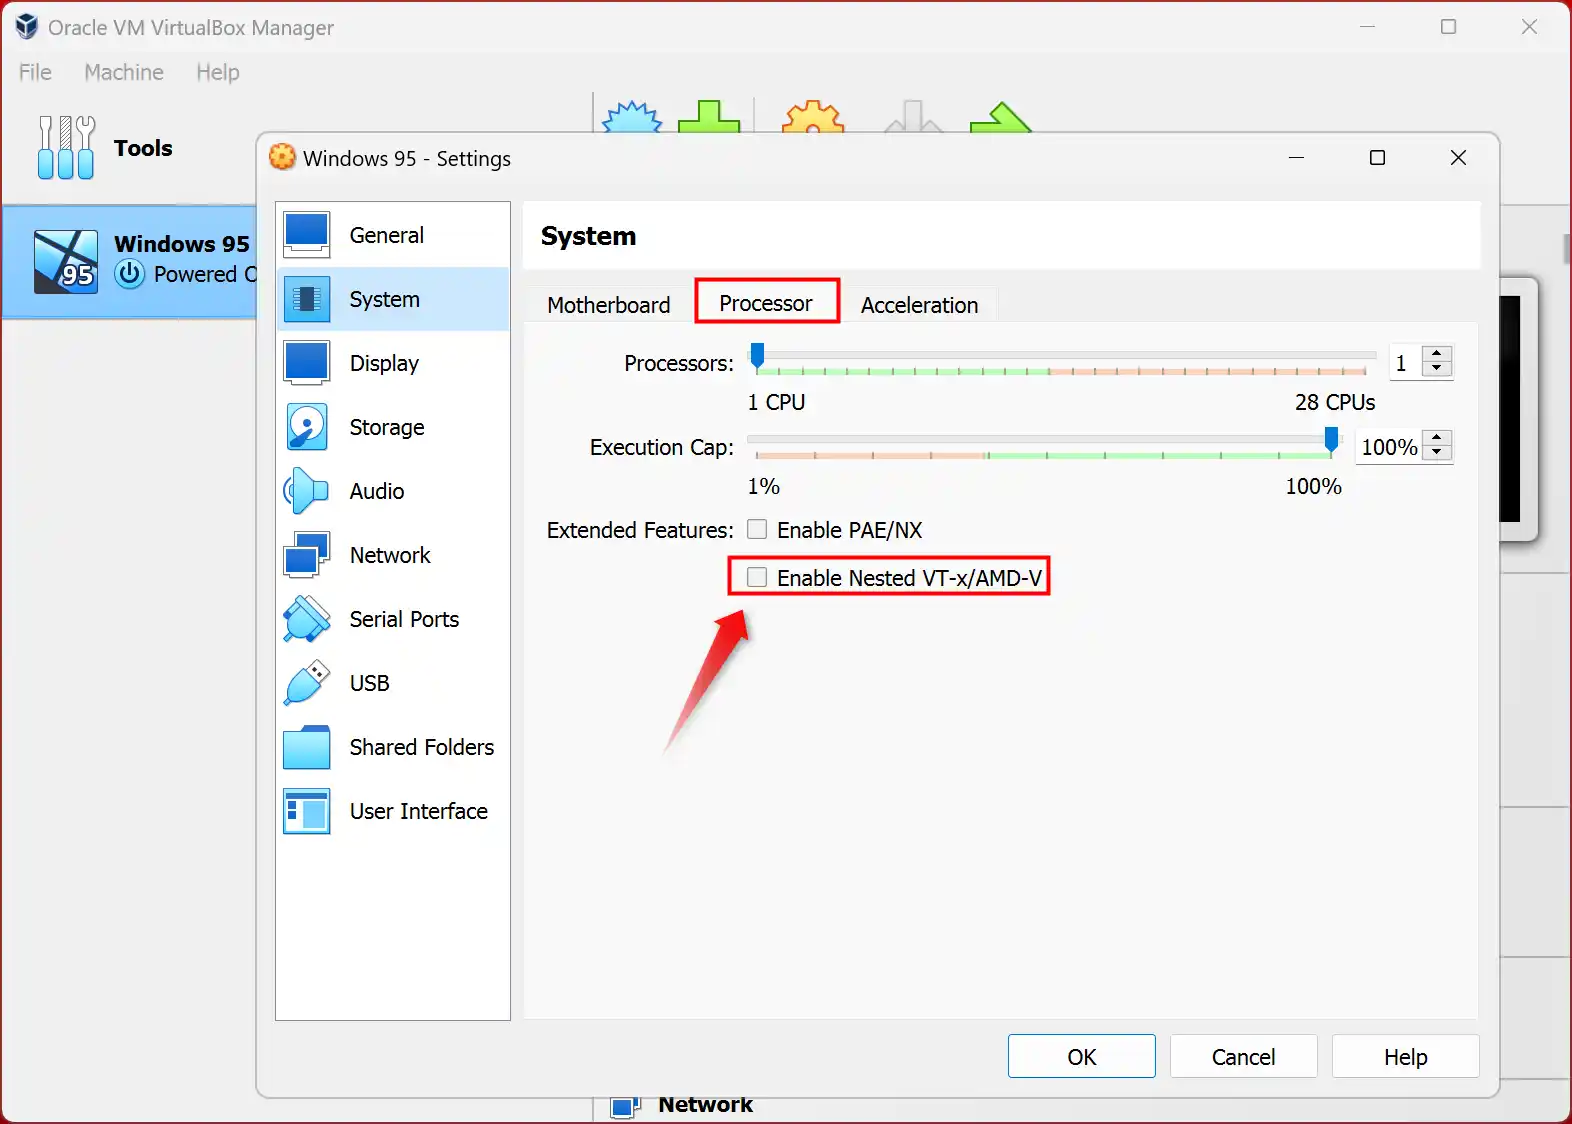
Task: Open USB plug icon
Action: 306,683
